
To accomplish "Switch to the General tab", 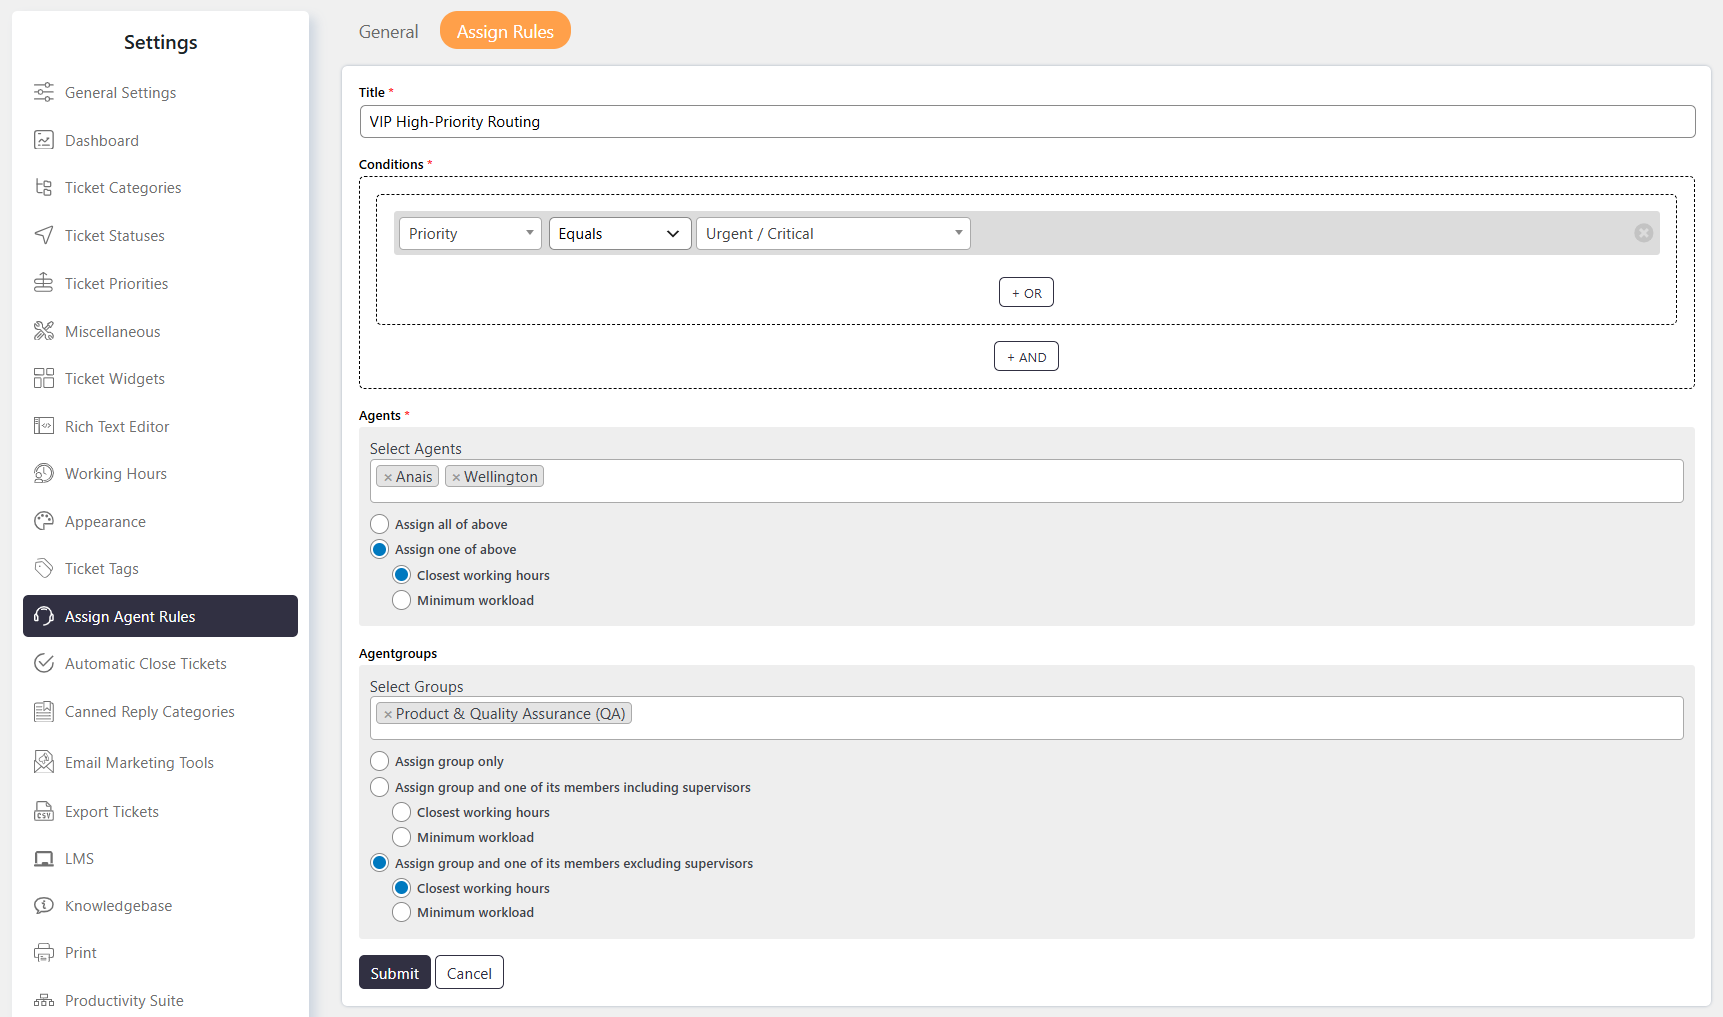I will [388, 31].
